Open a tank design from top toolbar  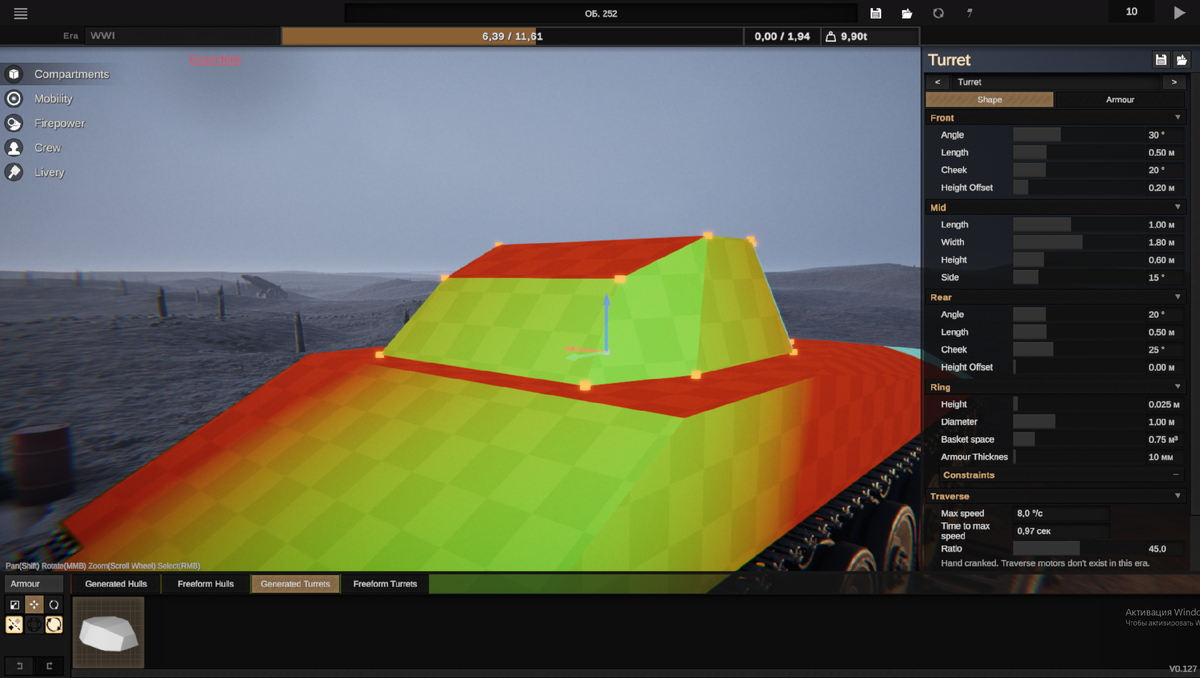pyautogui.click(x=907, y=13)
